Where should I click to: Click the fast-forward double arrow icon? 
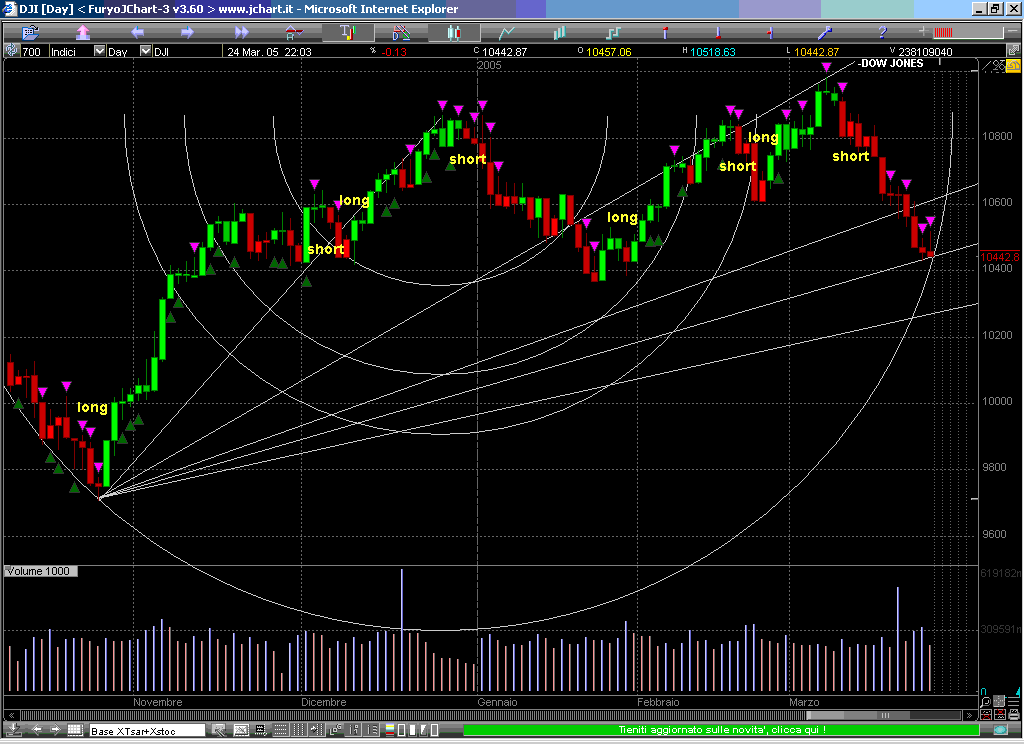pyautogui.click(x=241, y=32)
